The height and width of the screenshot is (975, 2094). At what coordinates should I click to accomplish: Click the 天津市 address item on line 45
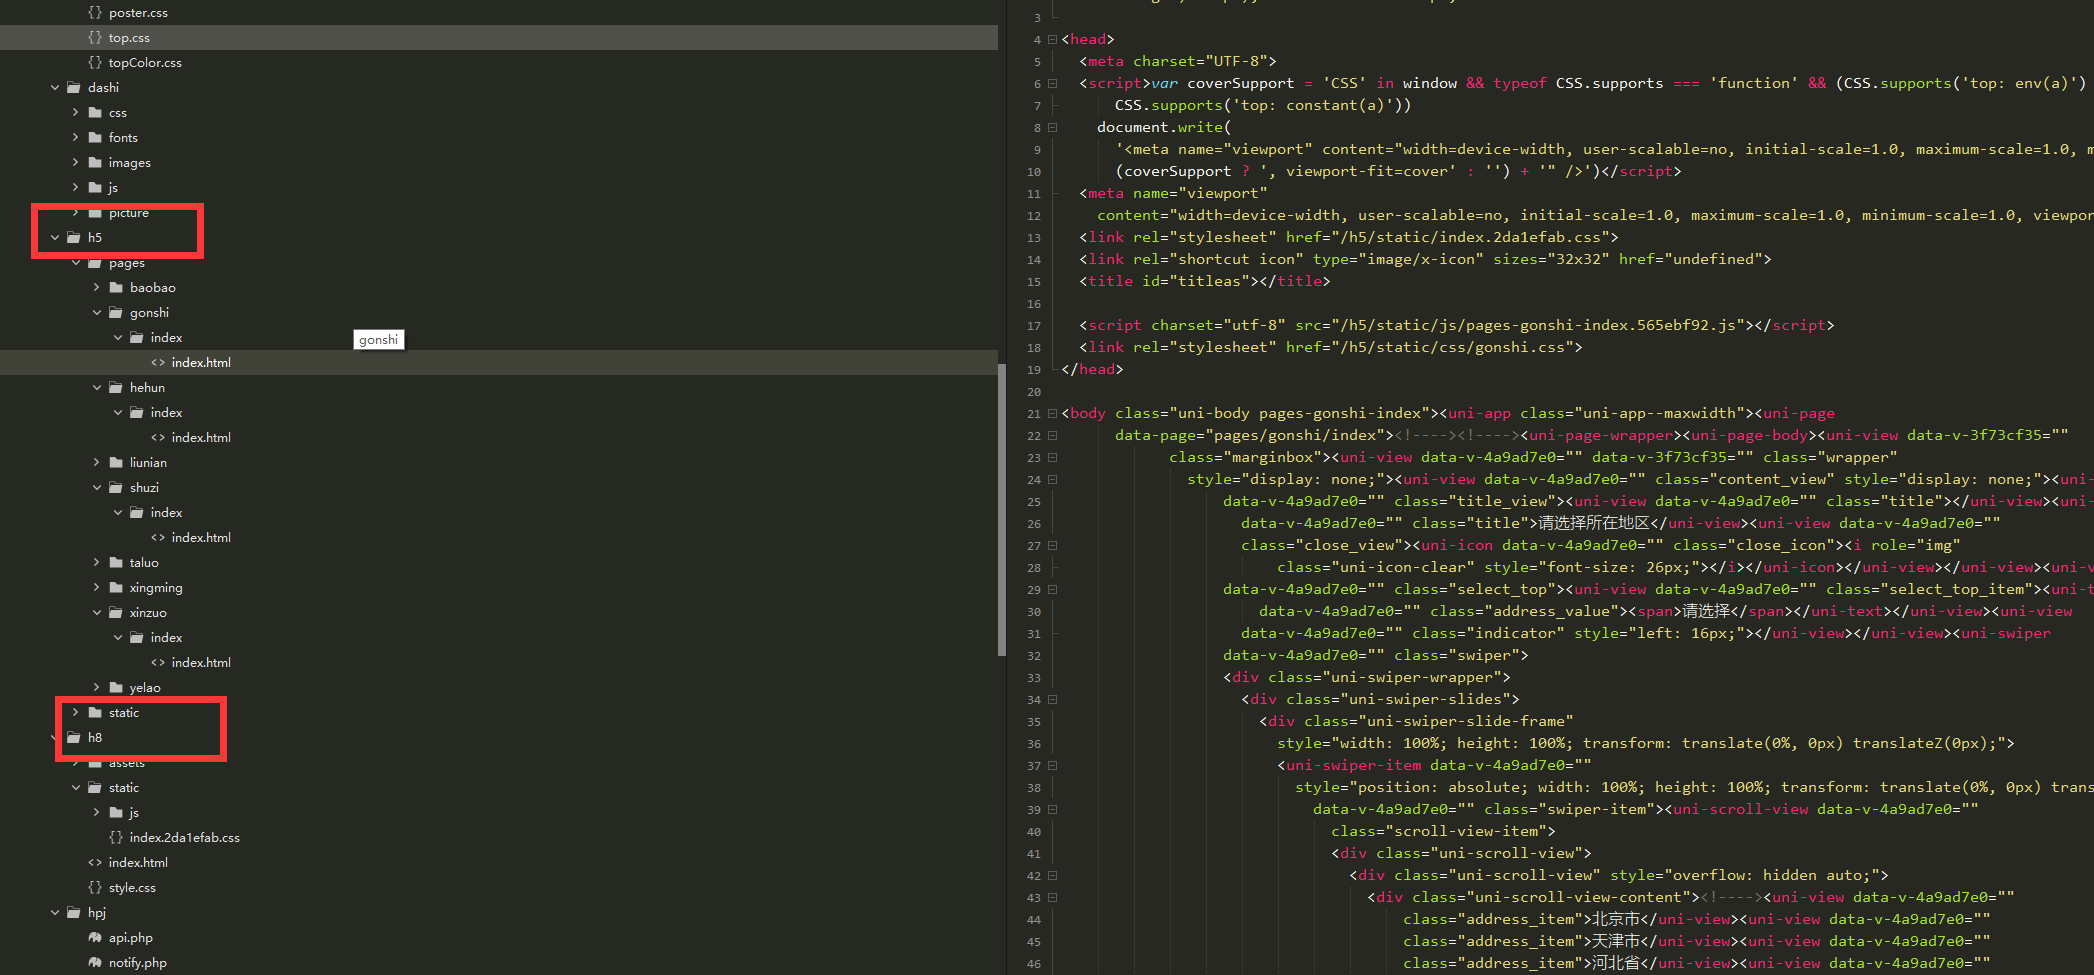[1617, 941]
